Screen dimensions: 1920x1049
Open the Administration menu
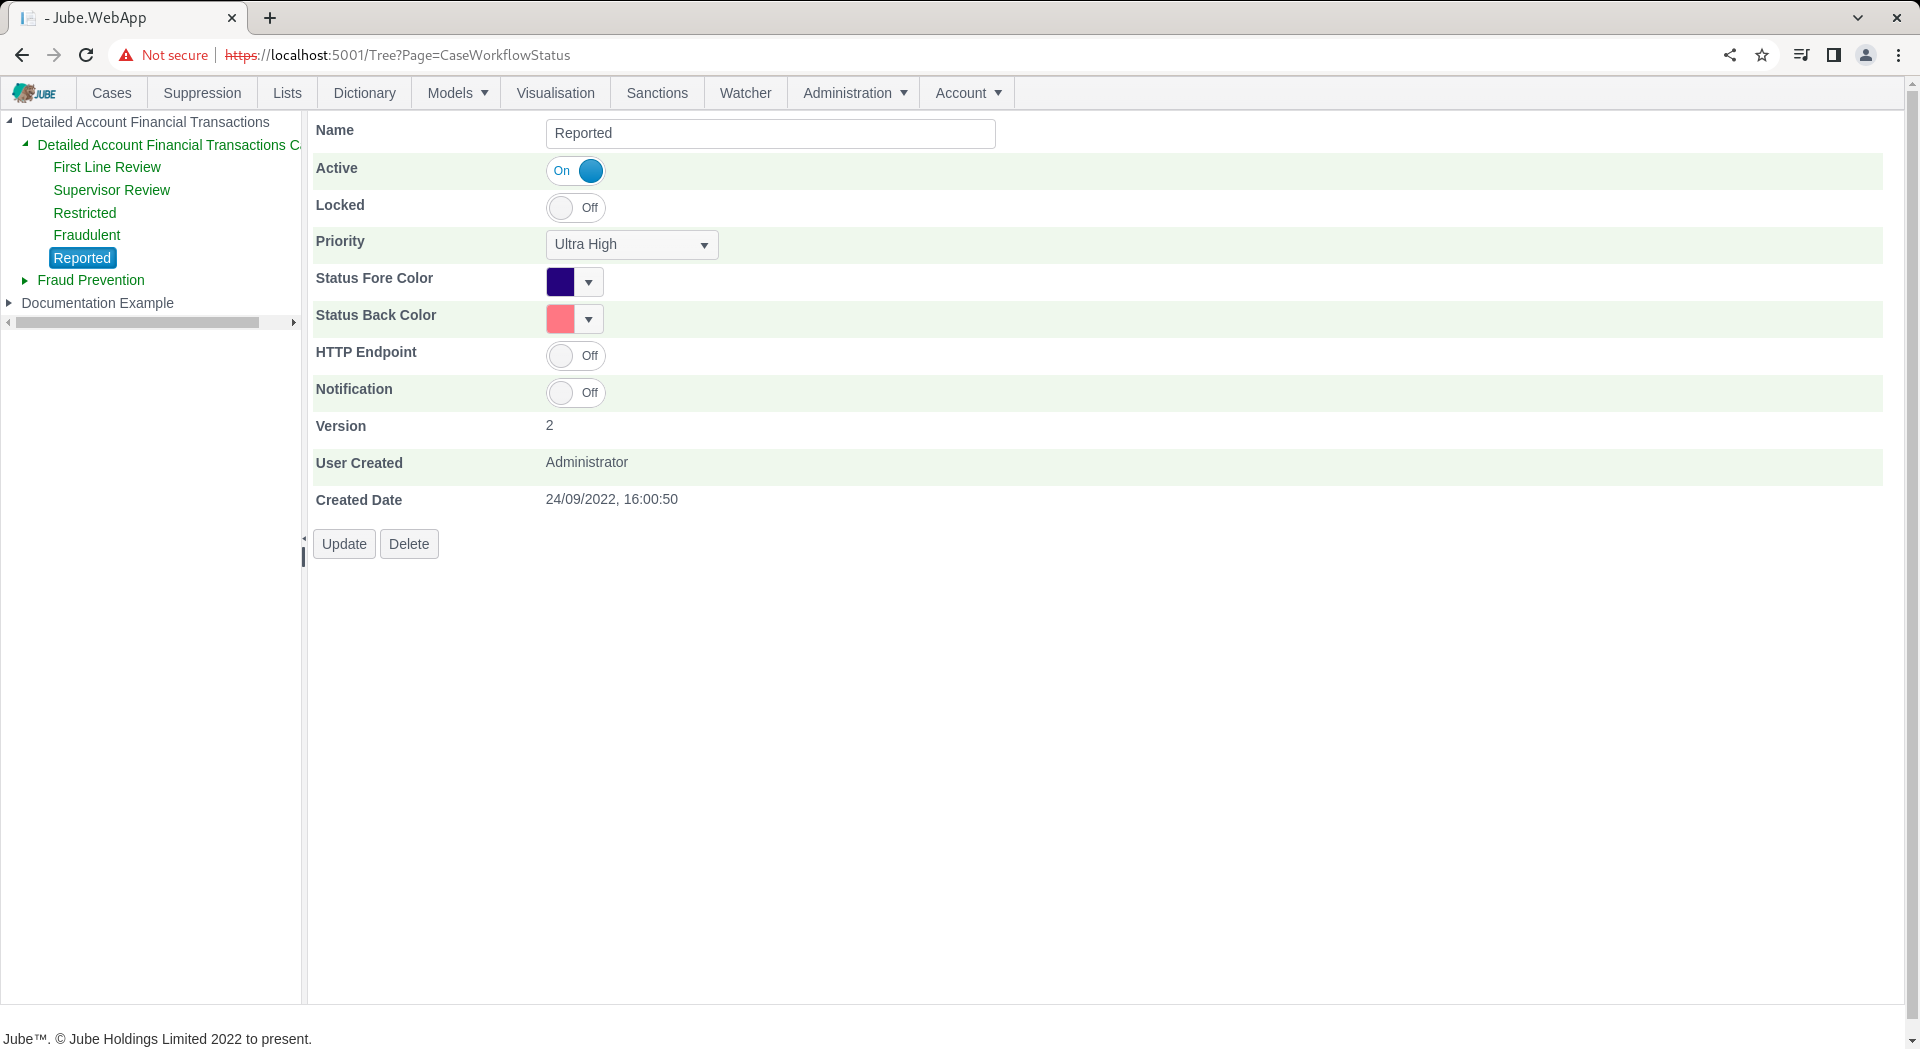[854, 93]
